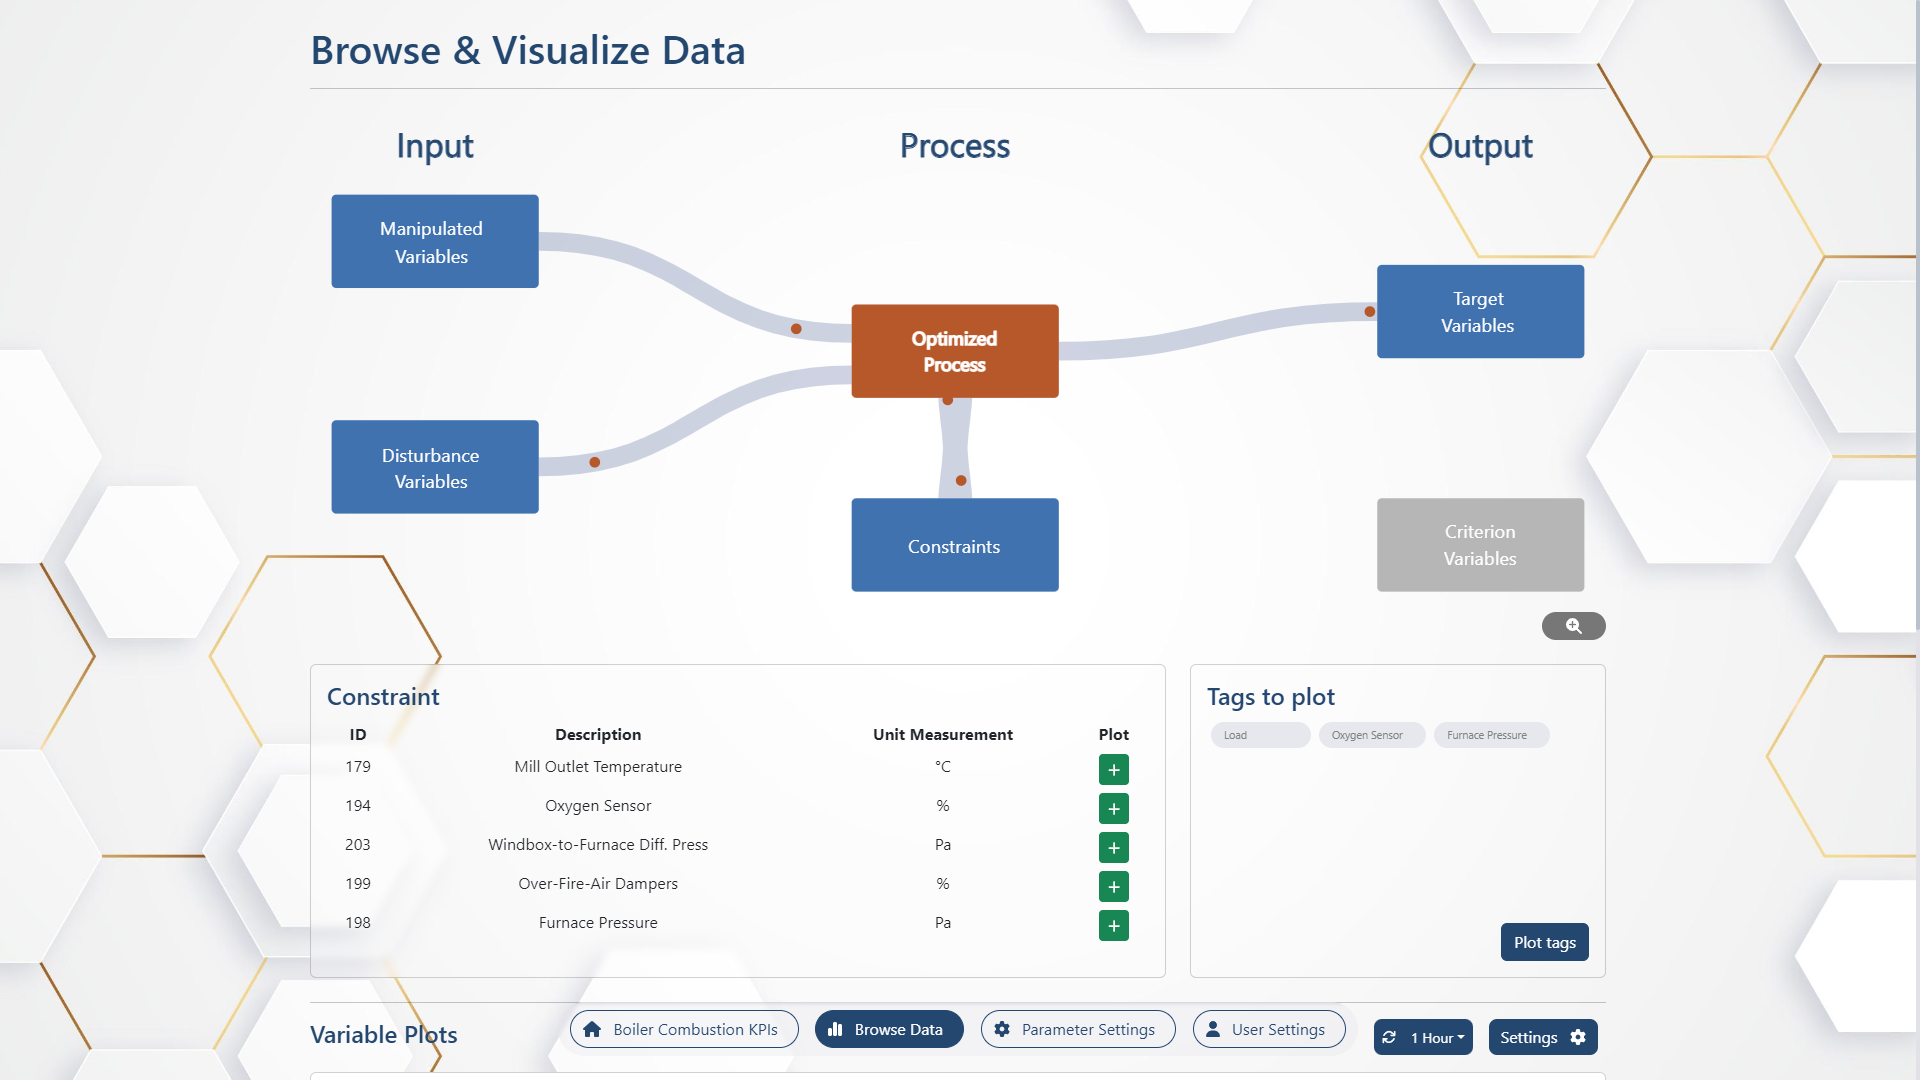
Task: Click the Furnace Pressure tag chip
Action: [1490, 735]
